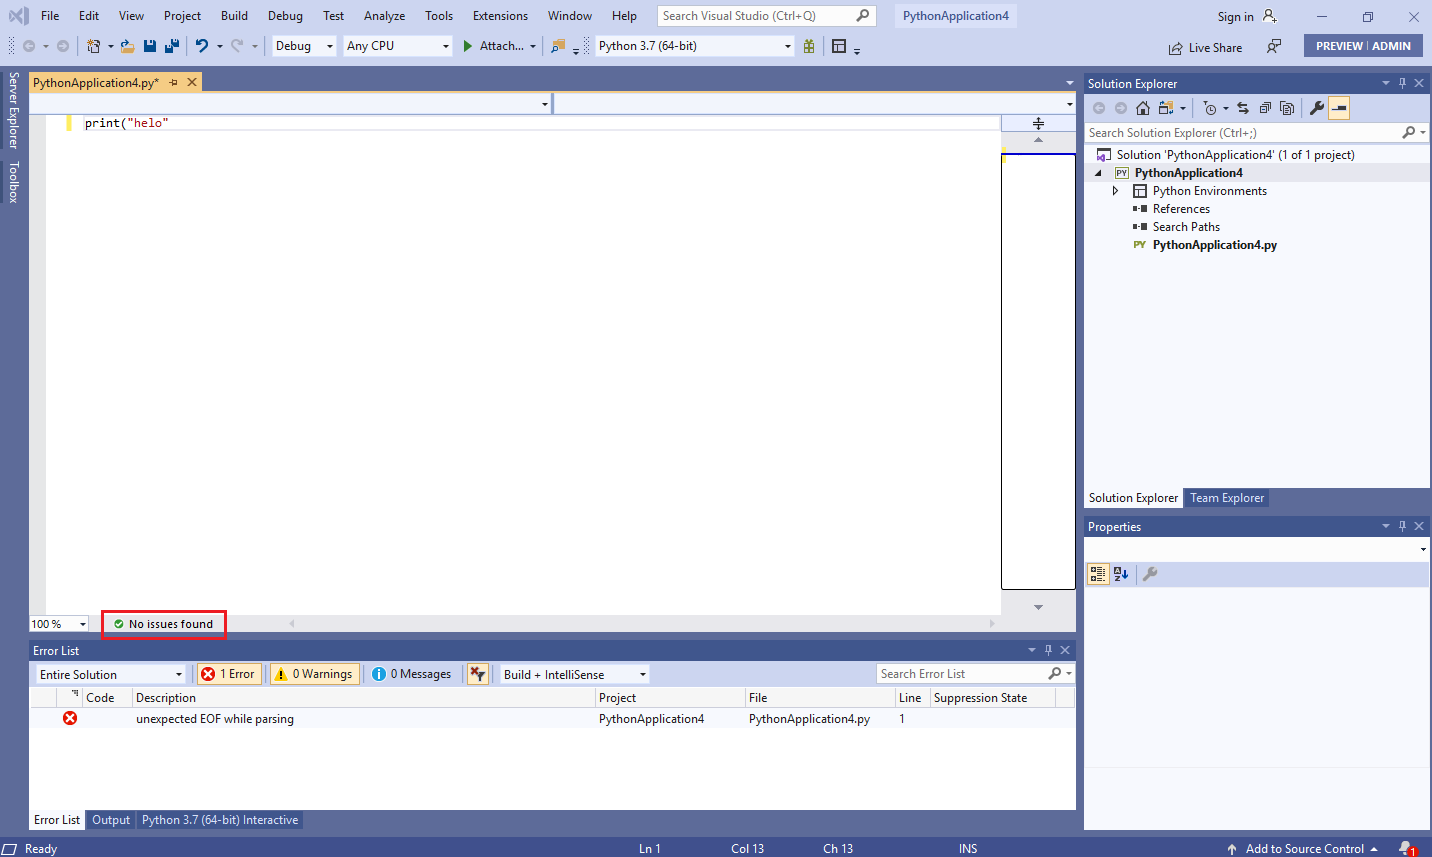Screen dimensions: 1432x857
Task: Click the Save All icon
Action: [x=172, y=46]
